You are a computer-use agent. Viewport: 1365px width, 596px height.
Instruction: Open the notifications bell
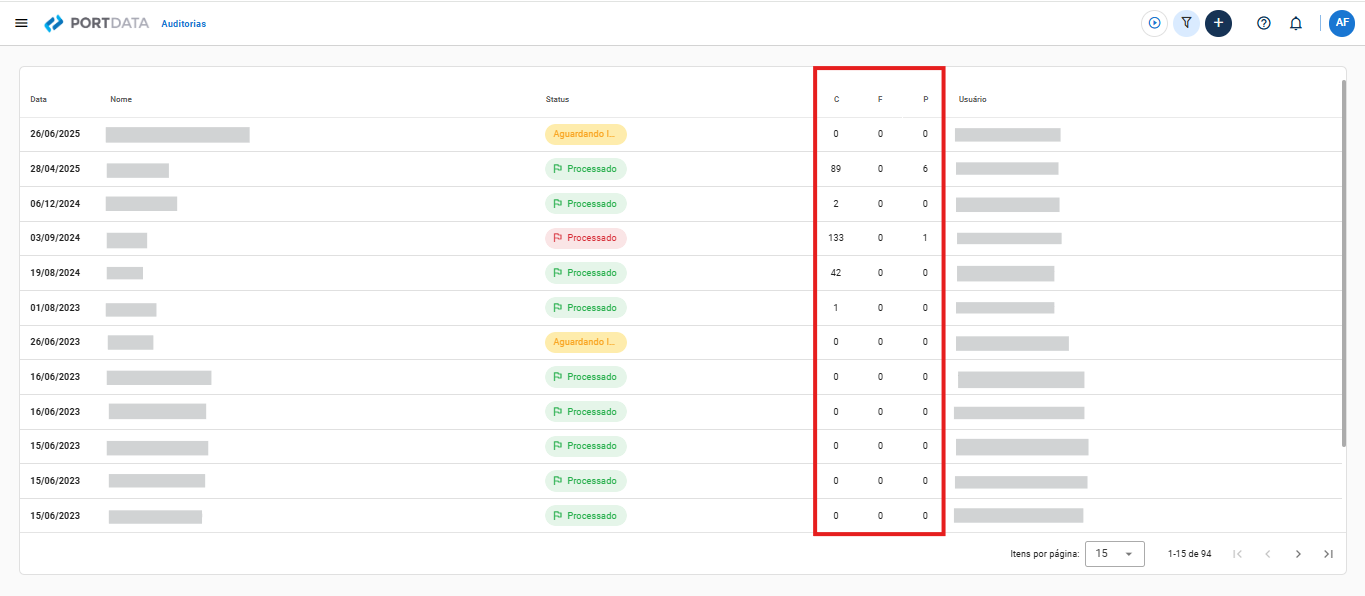(x=1296, y=23)
